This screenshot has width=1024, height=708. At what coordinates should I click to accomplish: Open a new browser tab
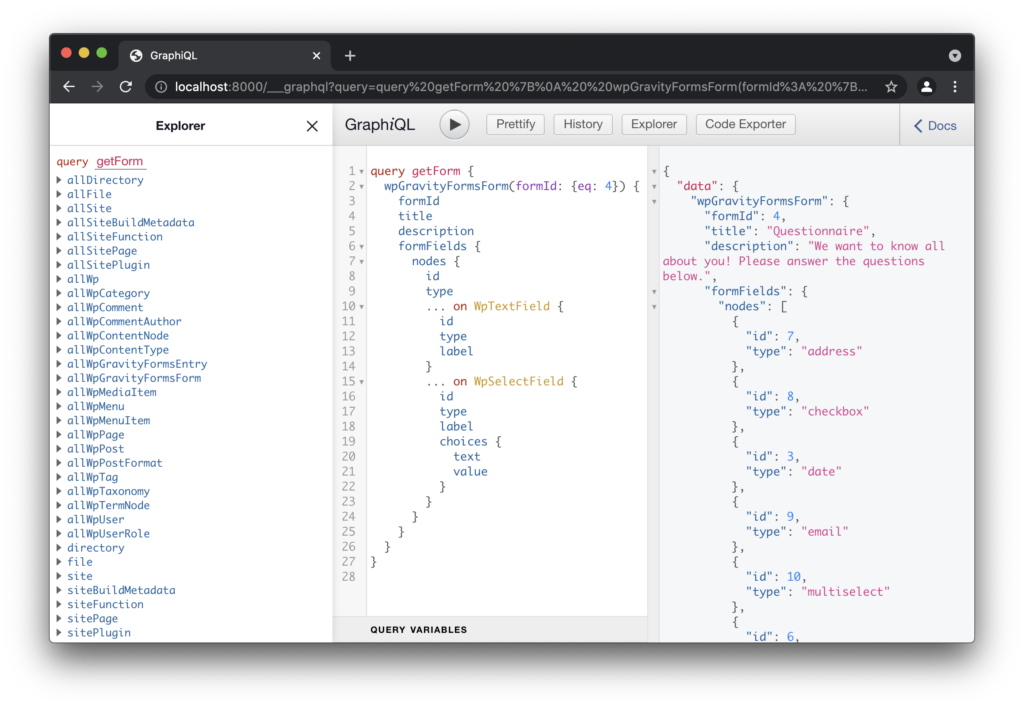(x=350, y=56)
